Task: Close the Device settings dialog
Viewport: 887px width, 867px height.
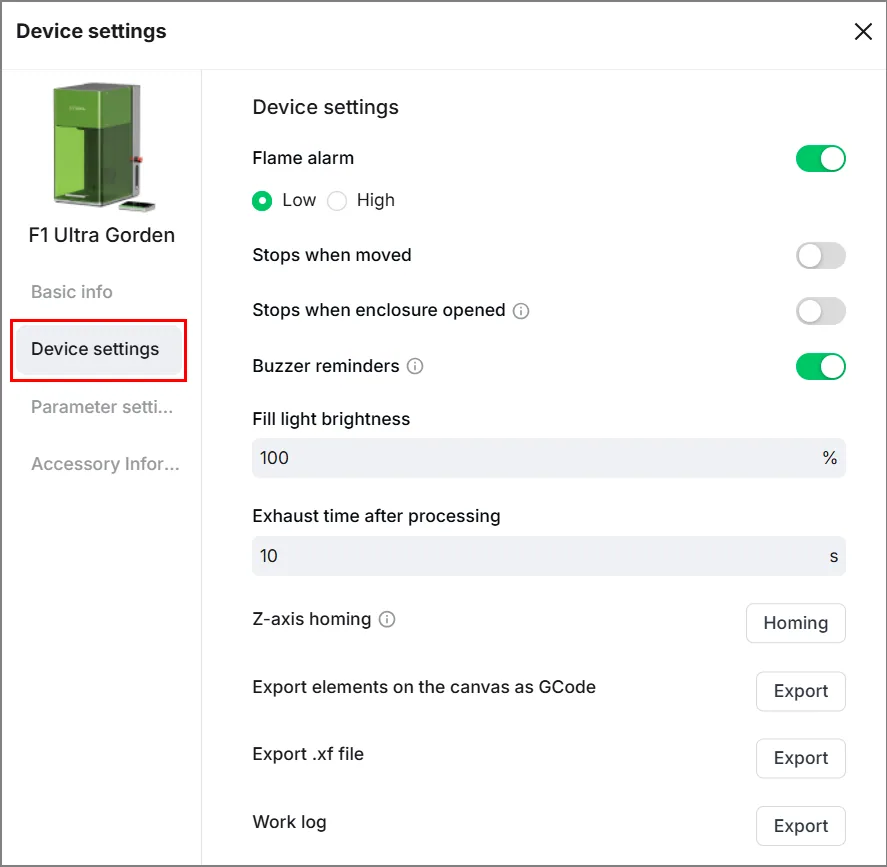Action: coord(863,32)
